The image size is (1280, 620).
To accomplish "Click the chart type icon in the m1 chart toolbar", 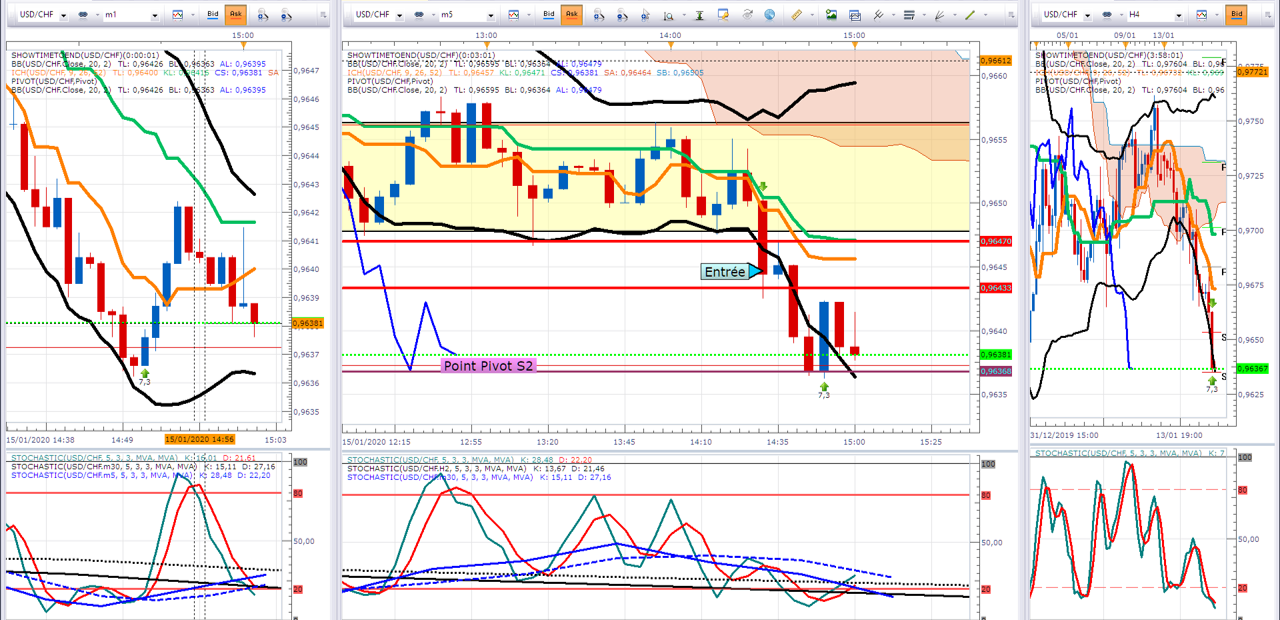I will (178, 15).
